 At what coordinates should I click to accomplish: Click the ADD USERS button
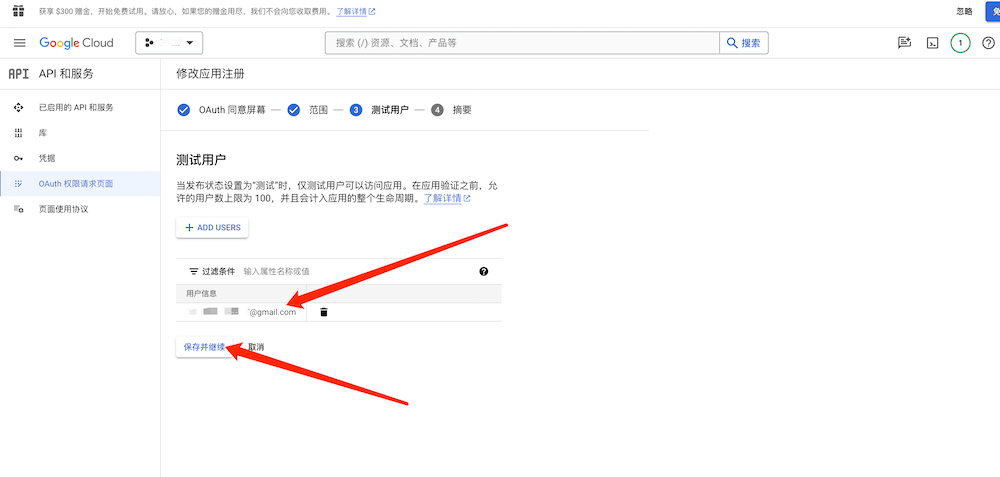click(x=212, y=228)
